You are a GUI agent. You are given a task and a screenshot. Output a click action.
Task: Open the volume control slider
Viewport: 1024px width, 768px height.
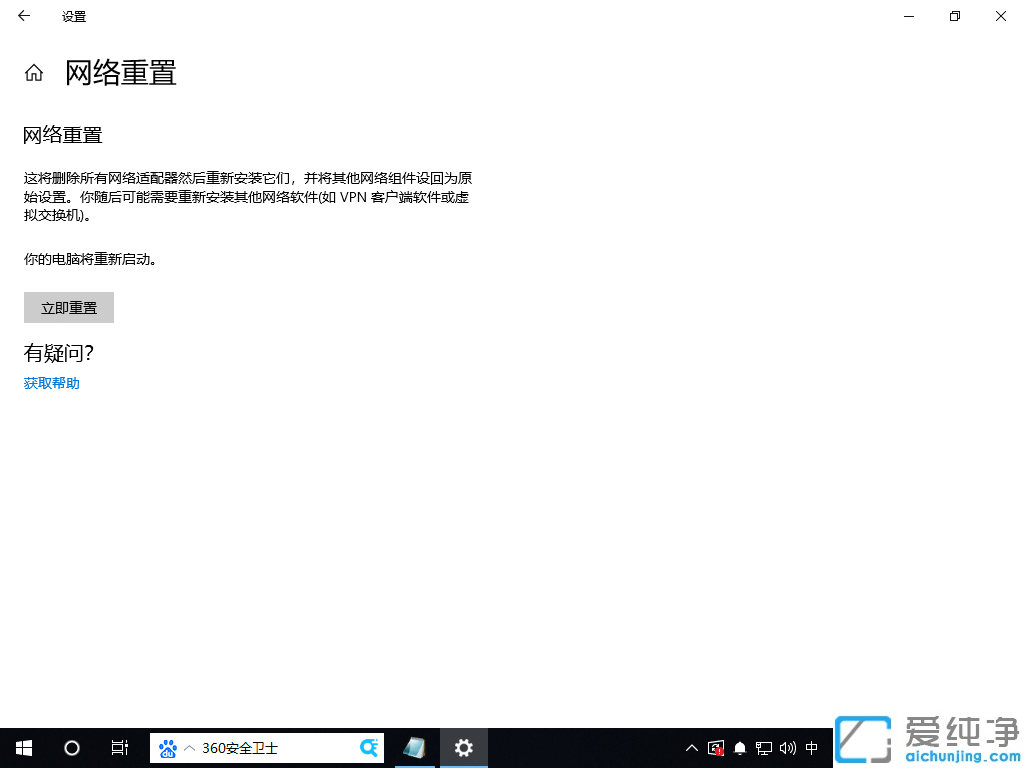[x=787, y=747]
